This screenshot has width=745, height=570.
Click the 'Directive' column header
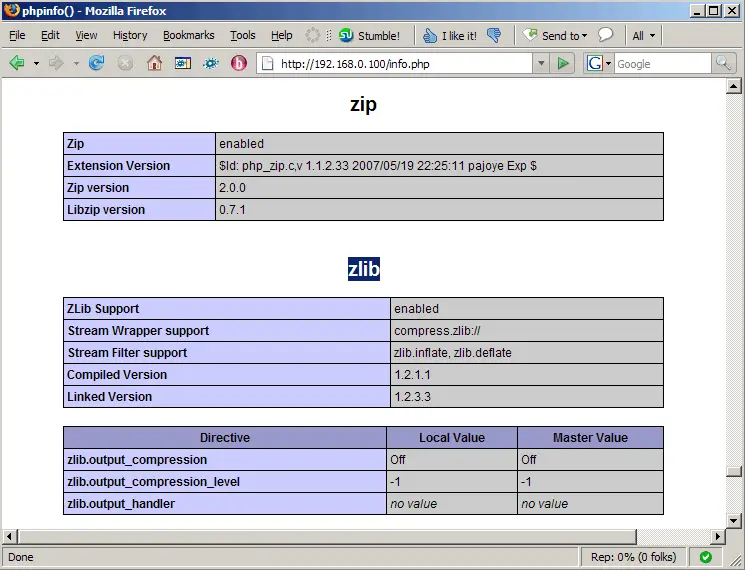(x=225, y=437)
